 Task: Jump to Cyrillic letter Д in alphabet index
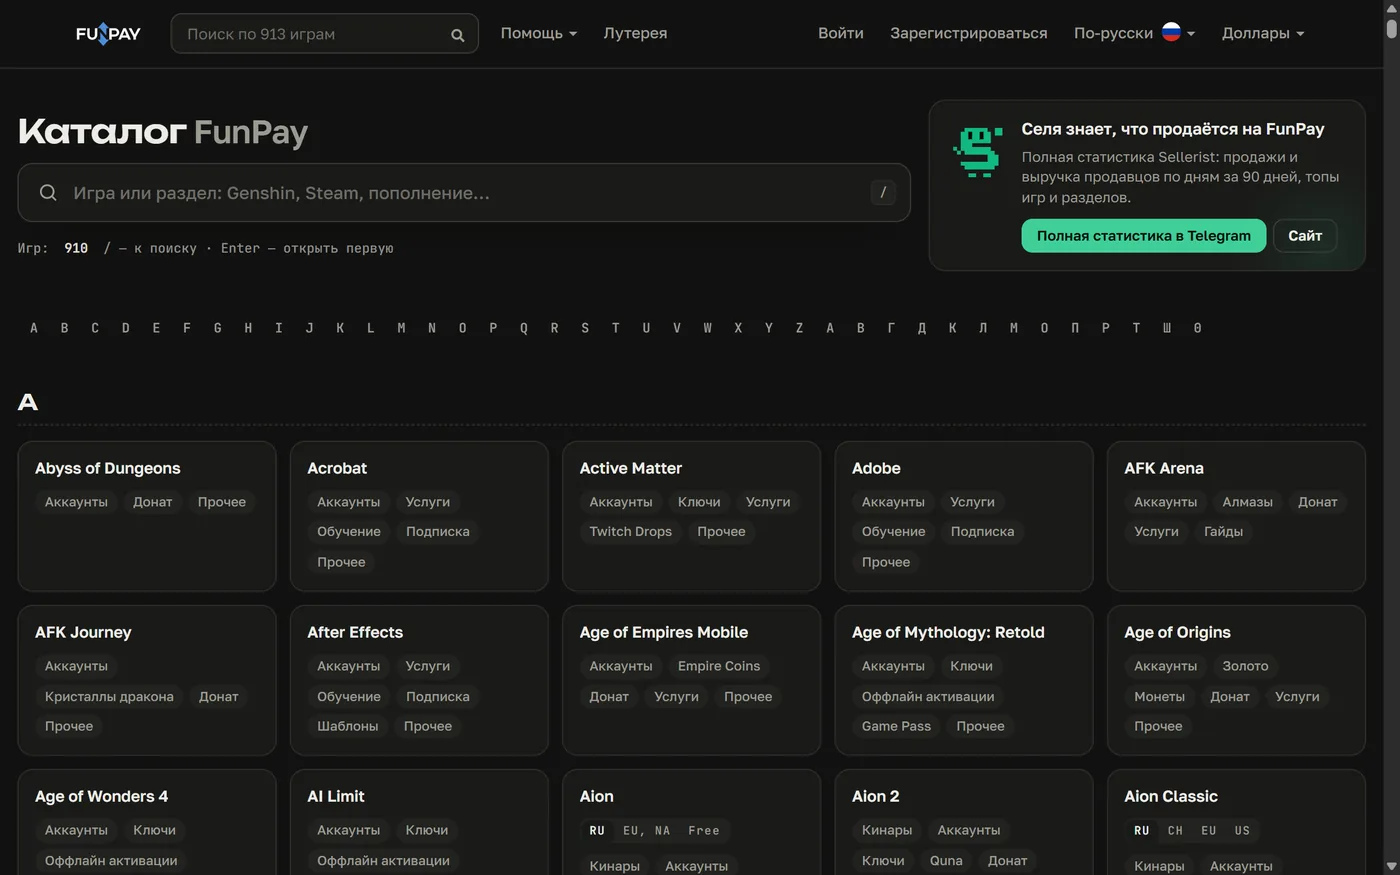coord(922,328)
